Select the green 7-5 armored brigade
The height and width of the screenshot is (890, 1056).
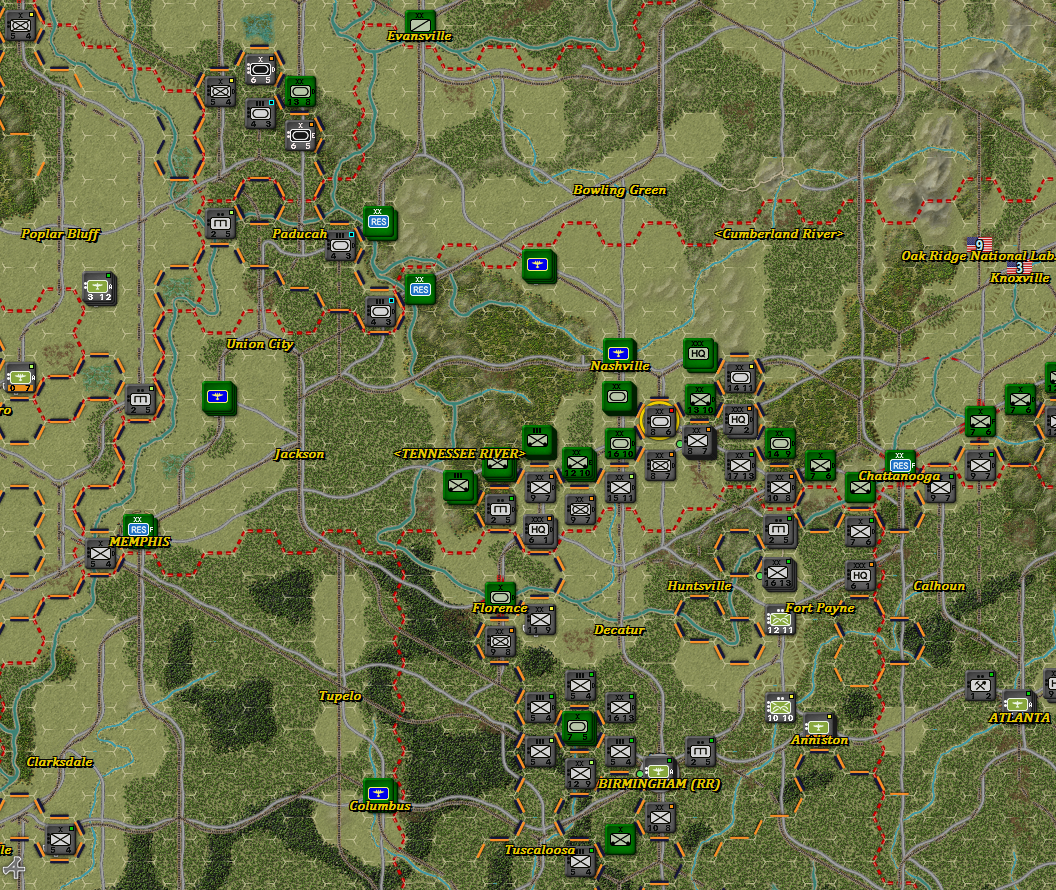click(x=577, y=727)
